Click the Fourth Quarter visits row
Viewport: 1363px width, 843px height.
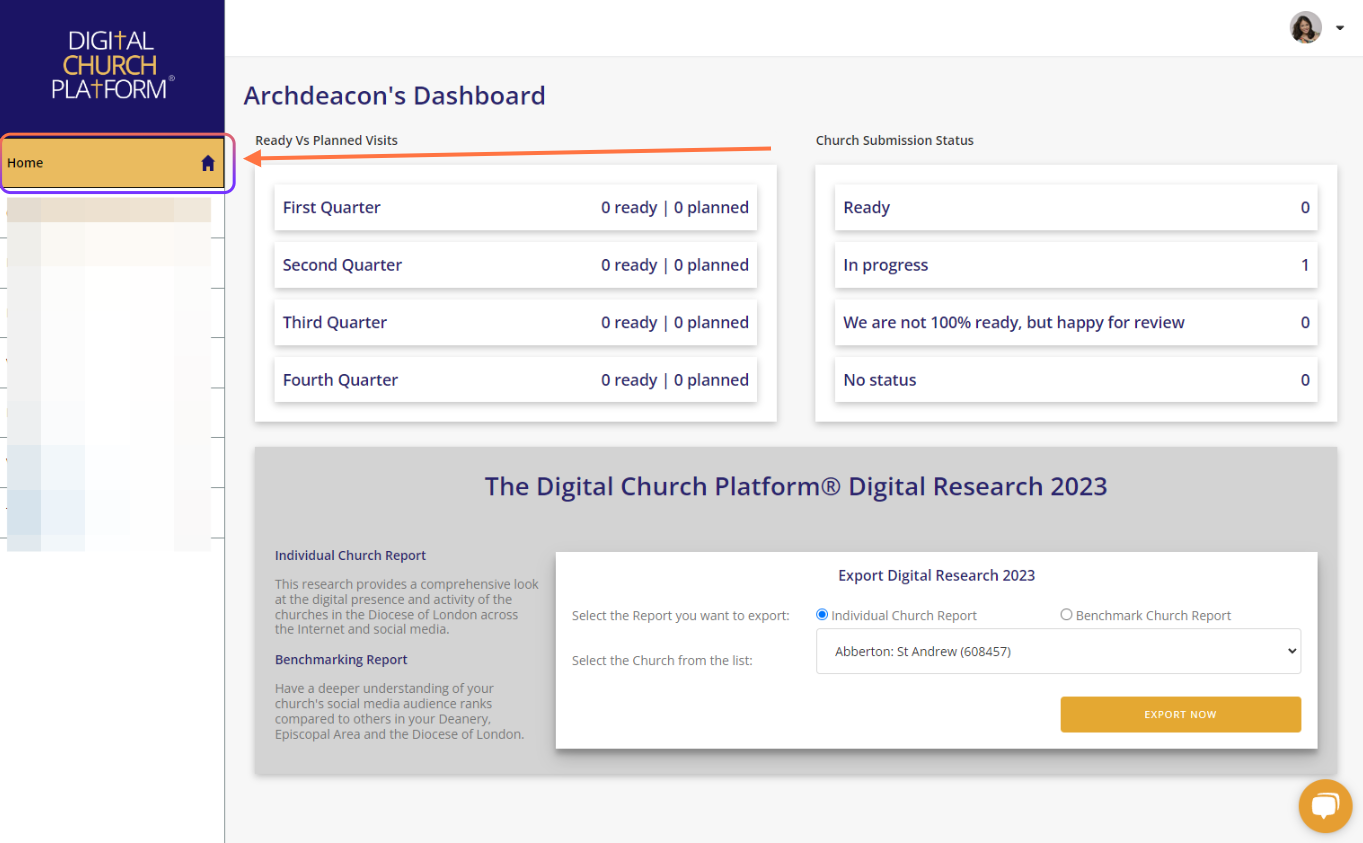(x=515, y=379)
